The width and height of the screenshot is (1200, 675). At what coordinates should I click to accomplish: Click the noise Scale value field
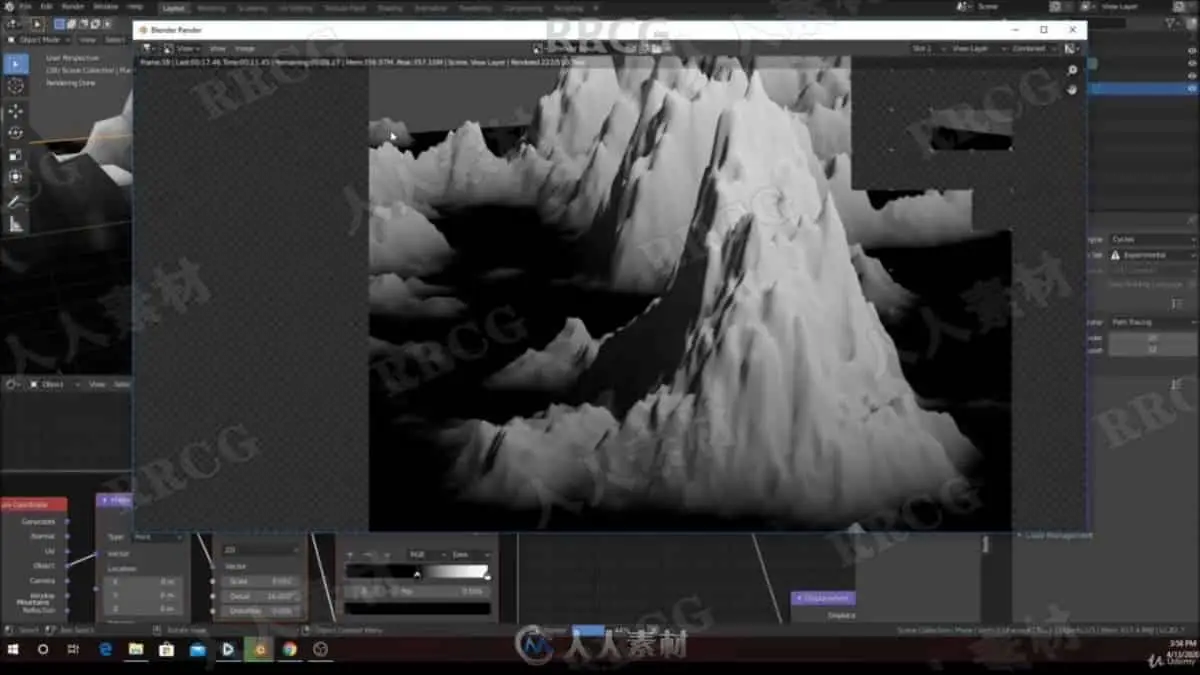261,581
